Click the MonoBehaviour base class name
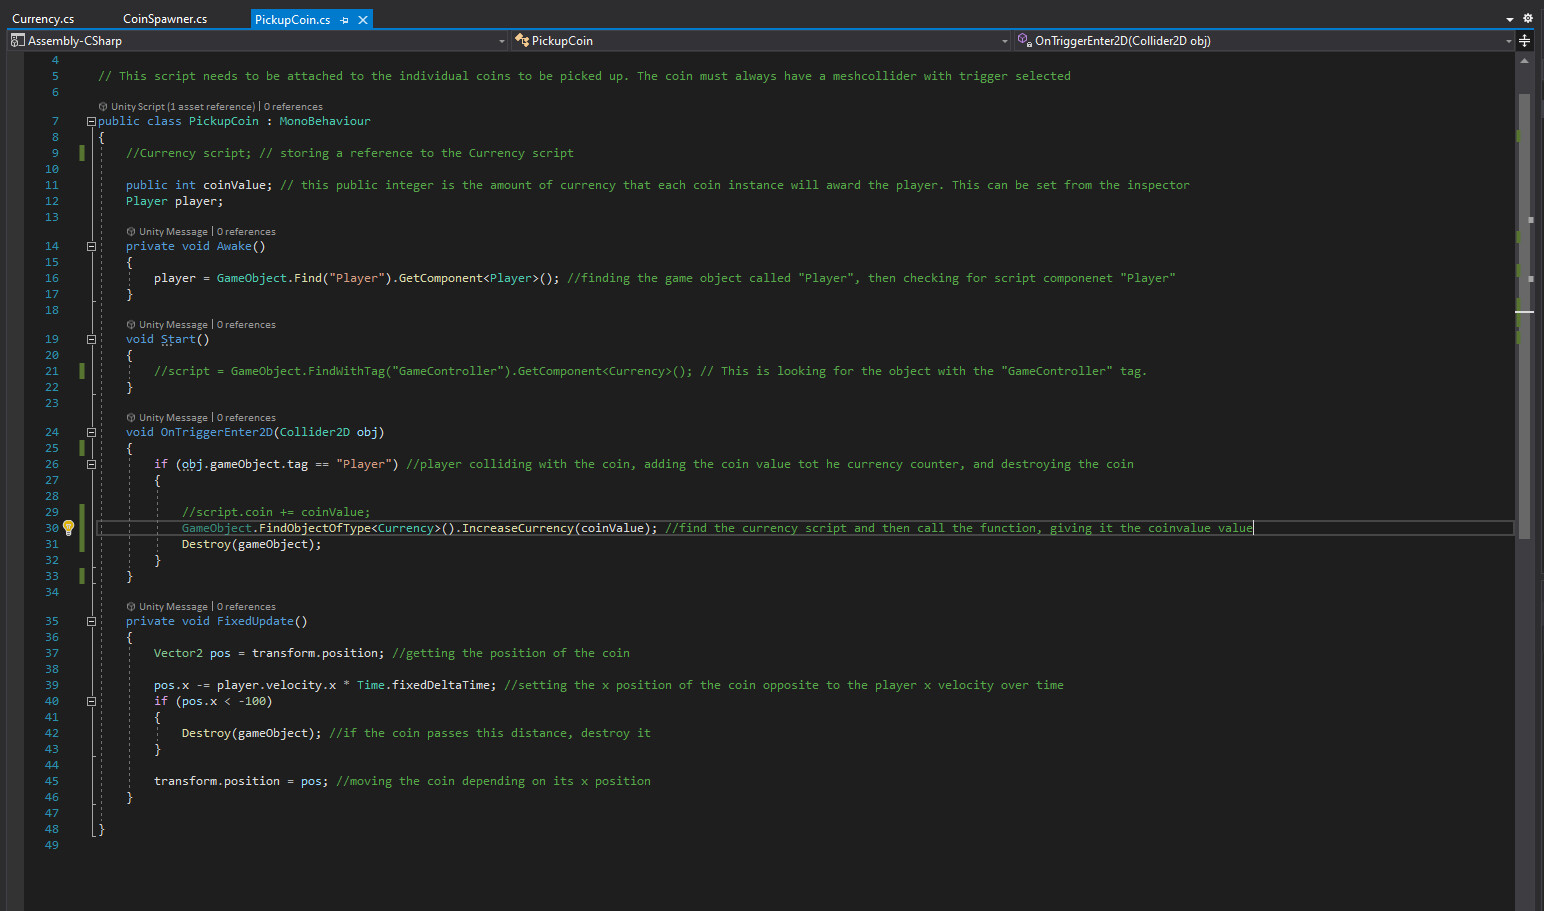 coord(325,121)
